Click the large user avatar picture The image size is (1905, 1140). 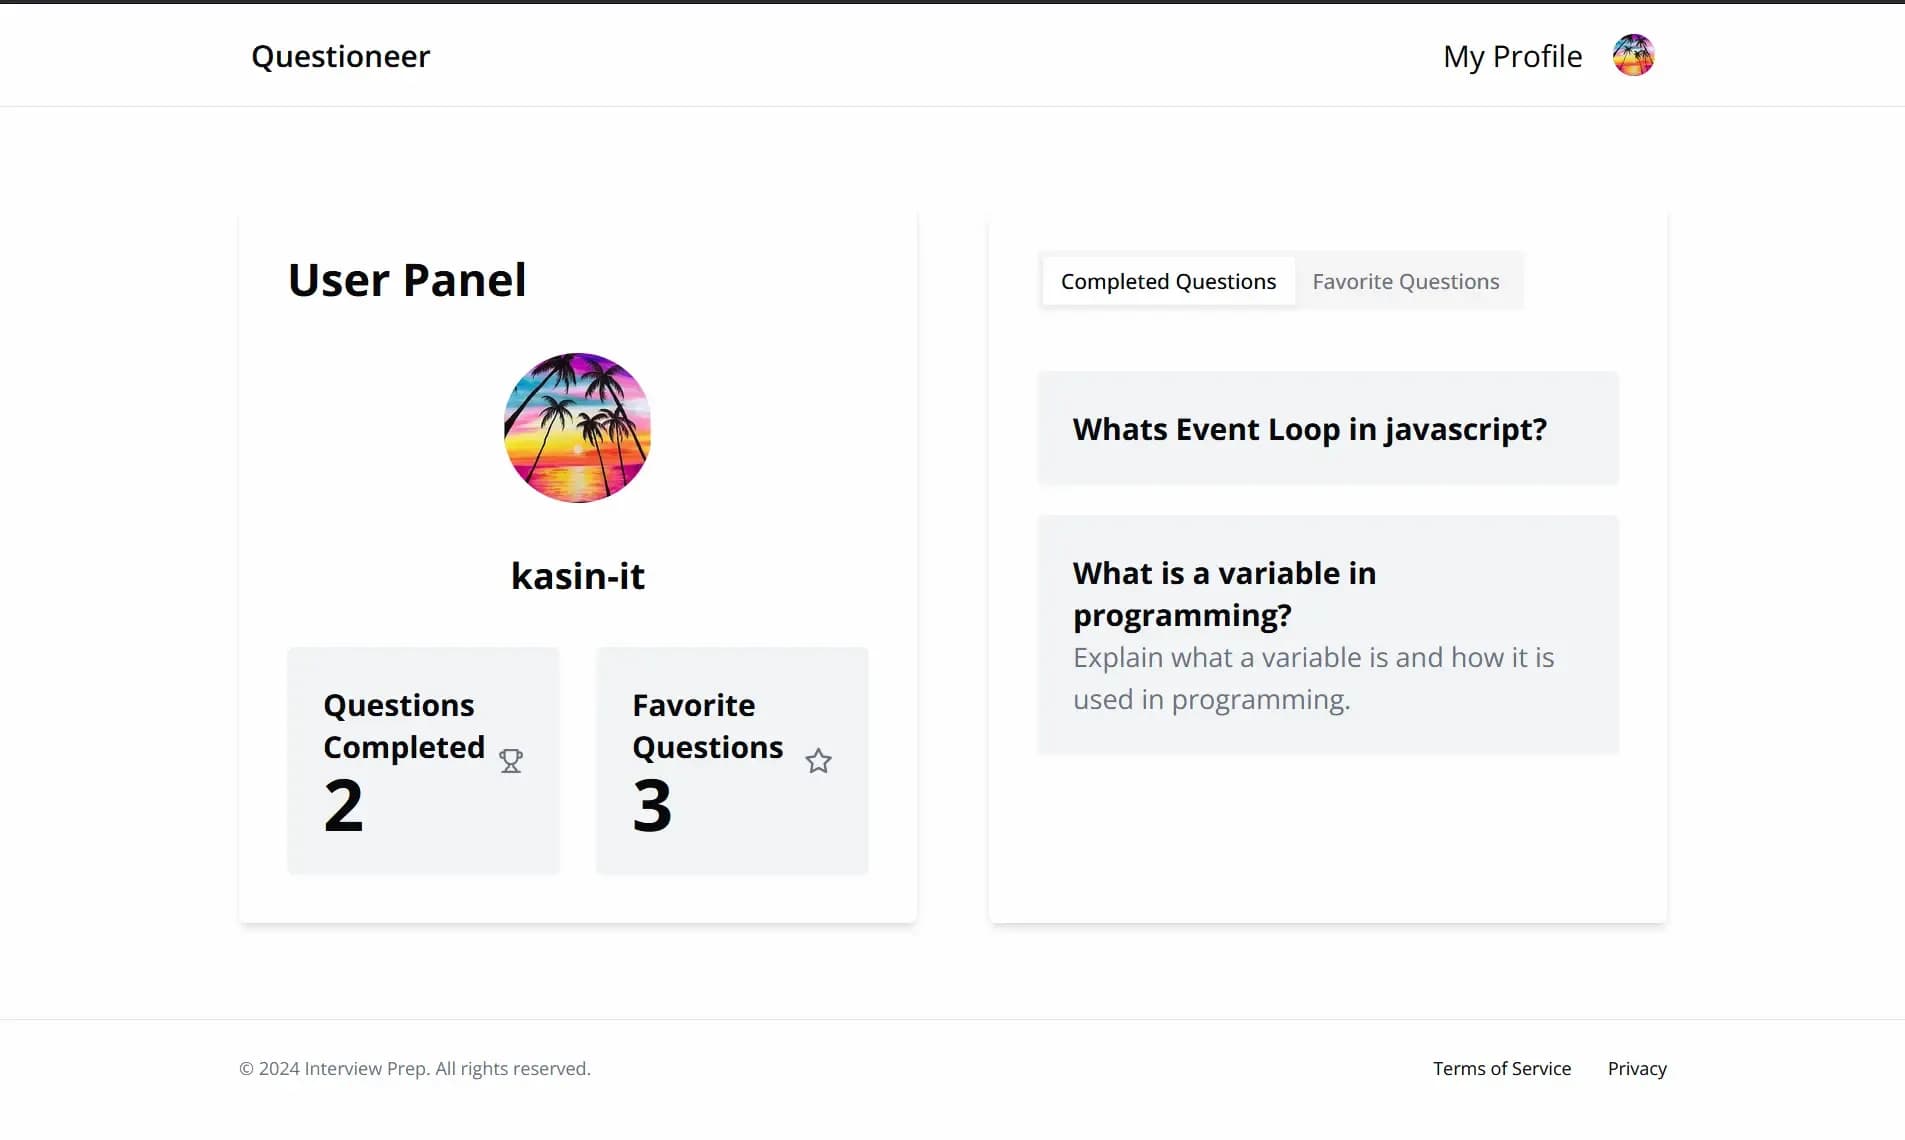pos(577,428)
